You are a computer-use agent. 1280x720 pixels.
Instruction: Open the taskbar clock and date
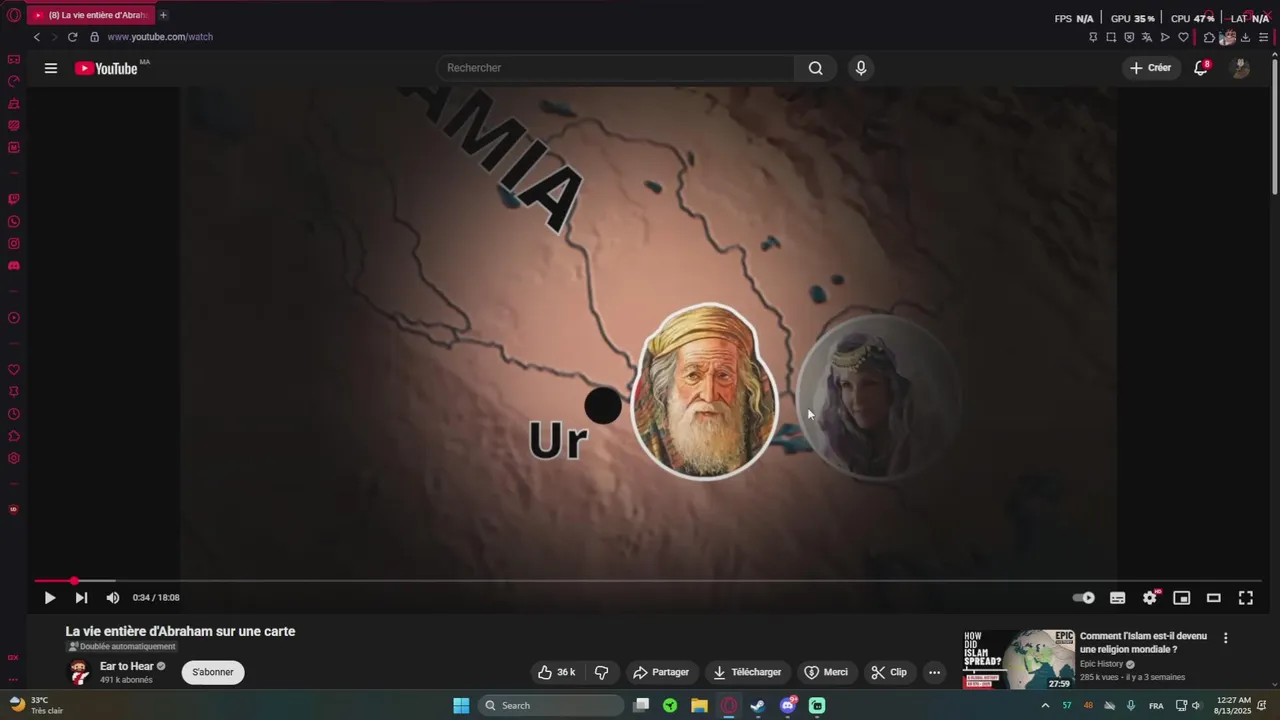point(1234,705)
